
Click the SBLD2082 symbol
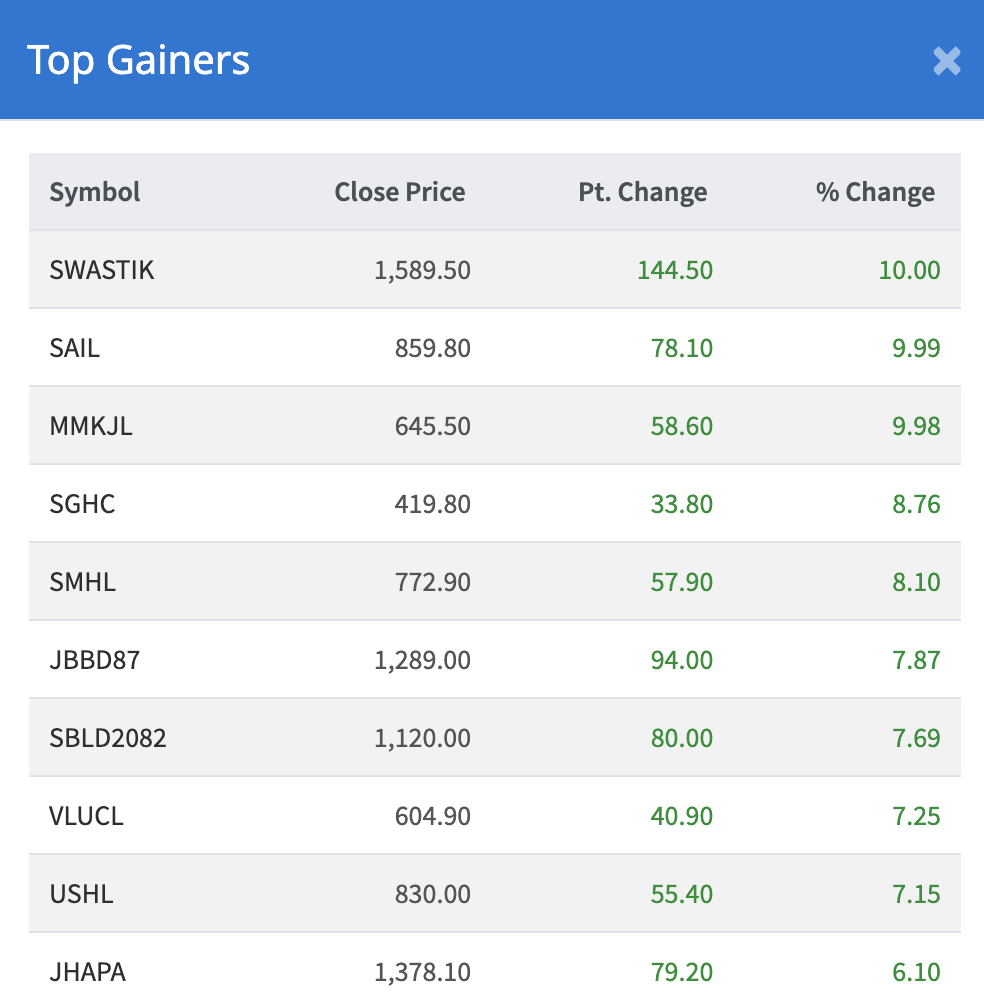[108, 738]
